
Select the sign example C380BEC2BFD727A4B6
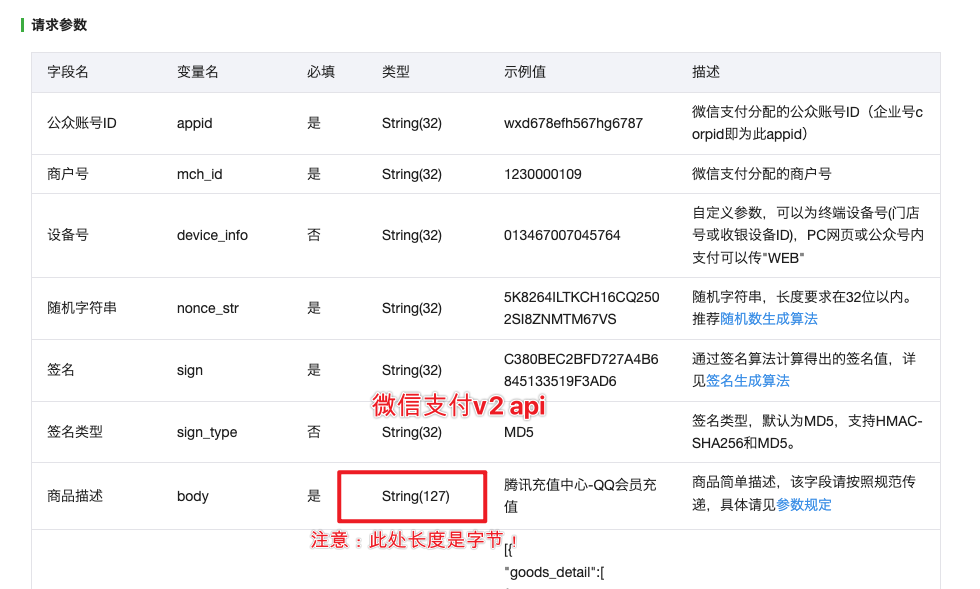(x=581, y=359)
